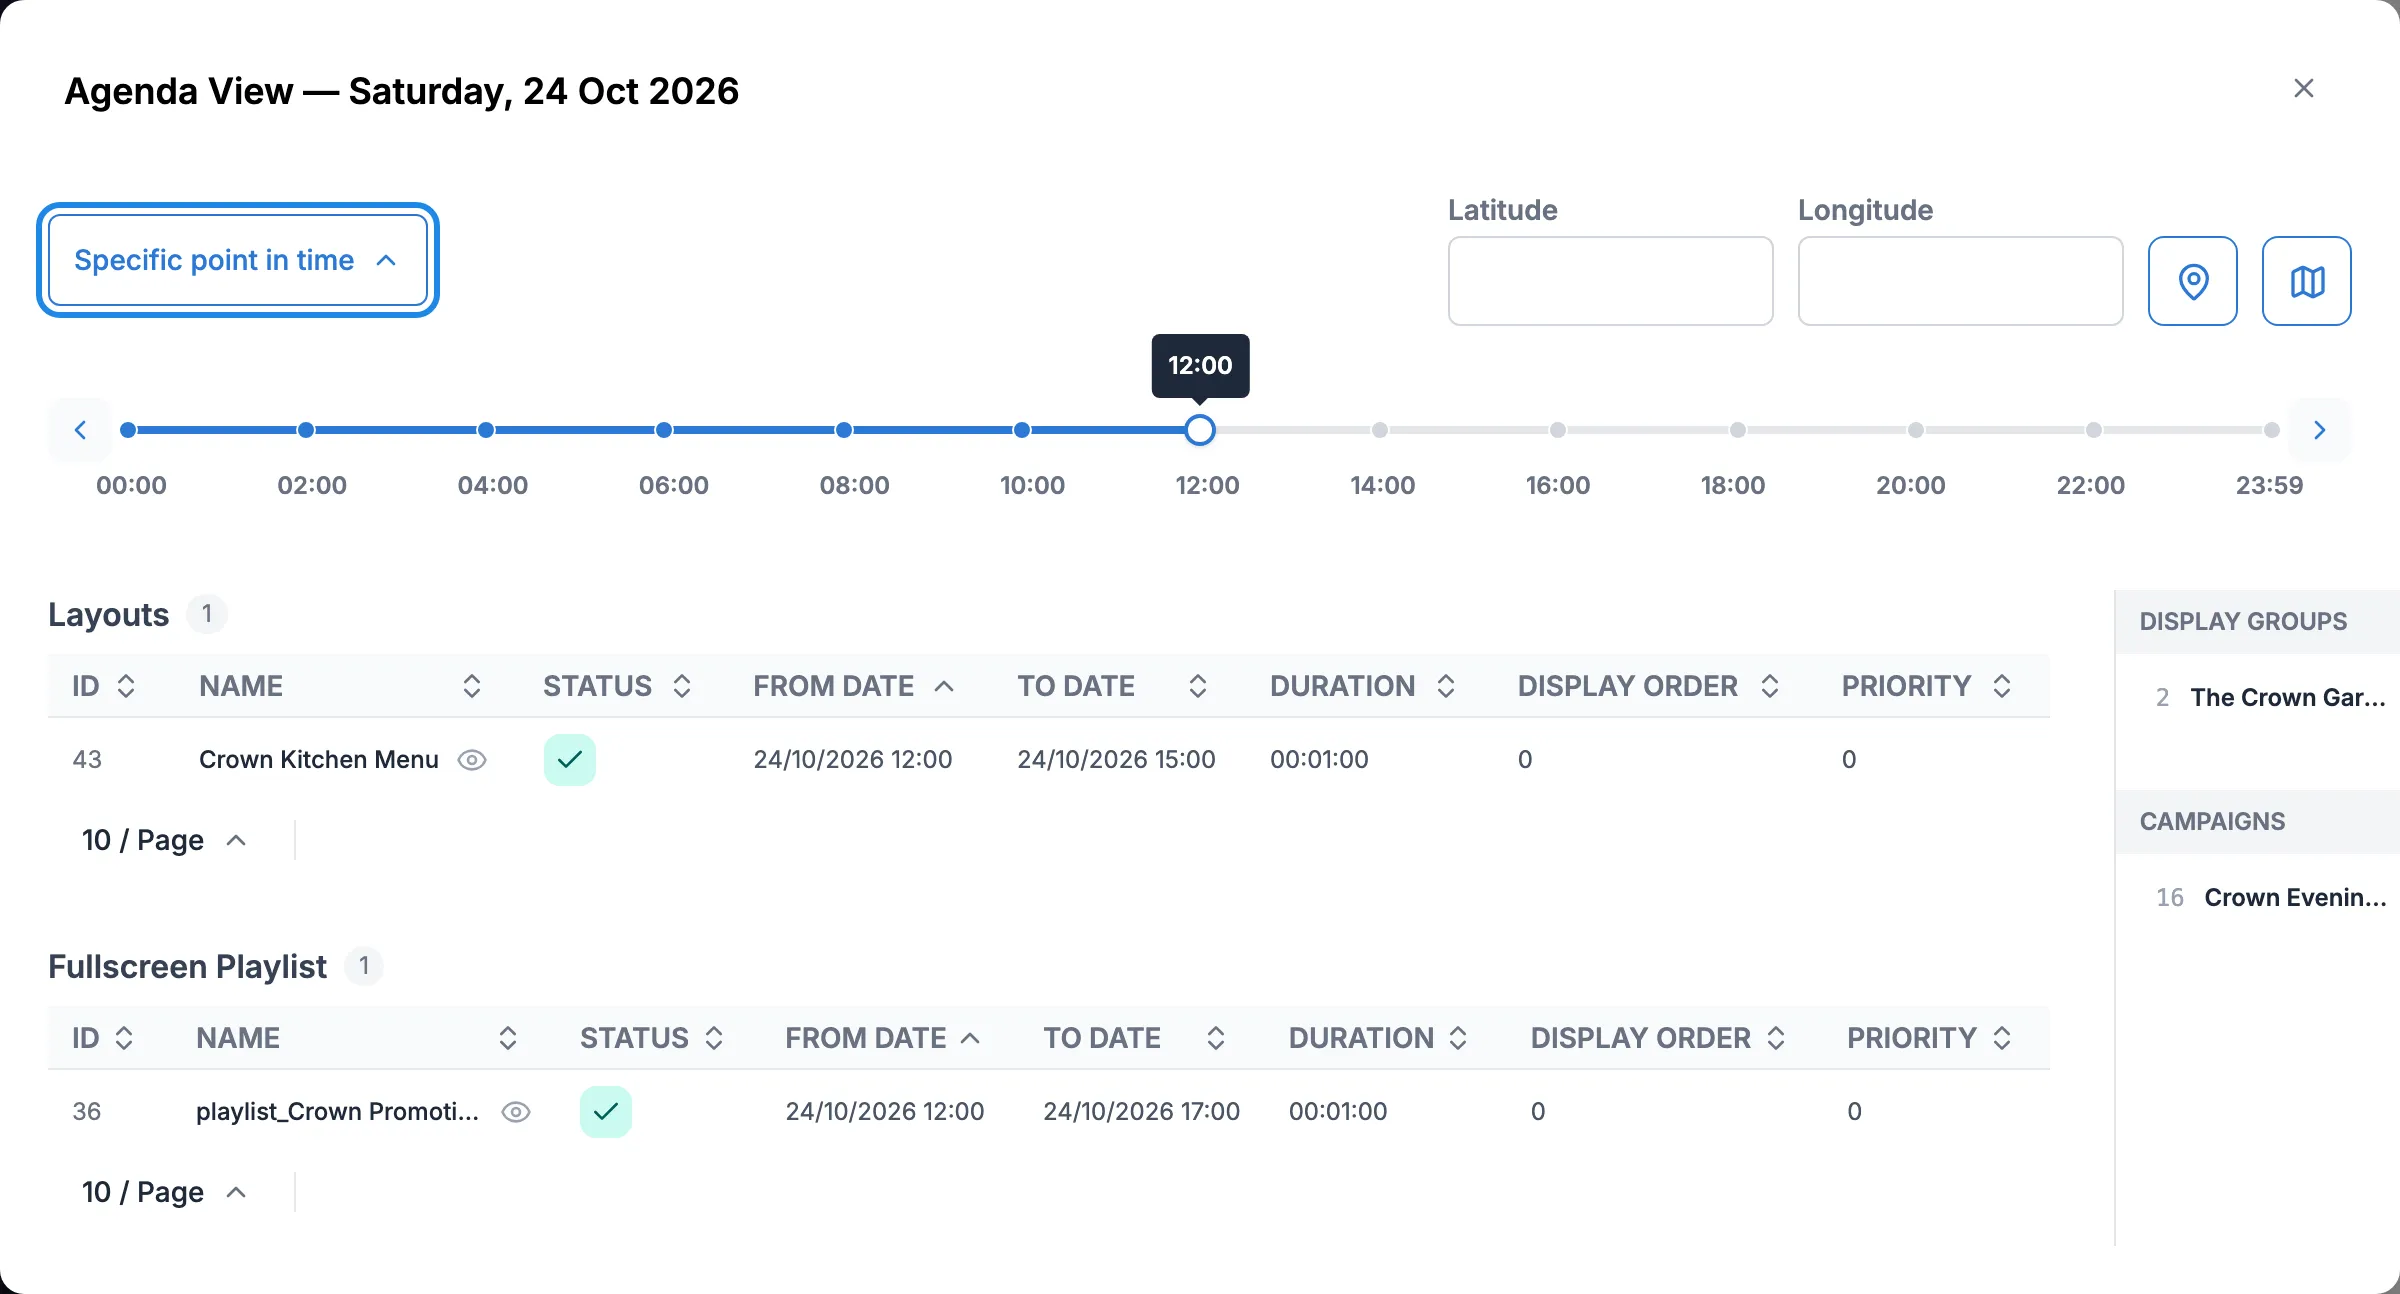This screenshot has height=1294, width=2400.
Task: Click the Crown Kitchen Menu layout name
Action: 319,760
